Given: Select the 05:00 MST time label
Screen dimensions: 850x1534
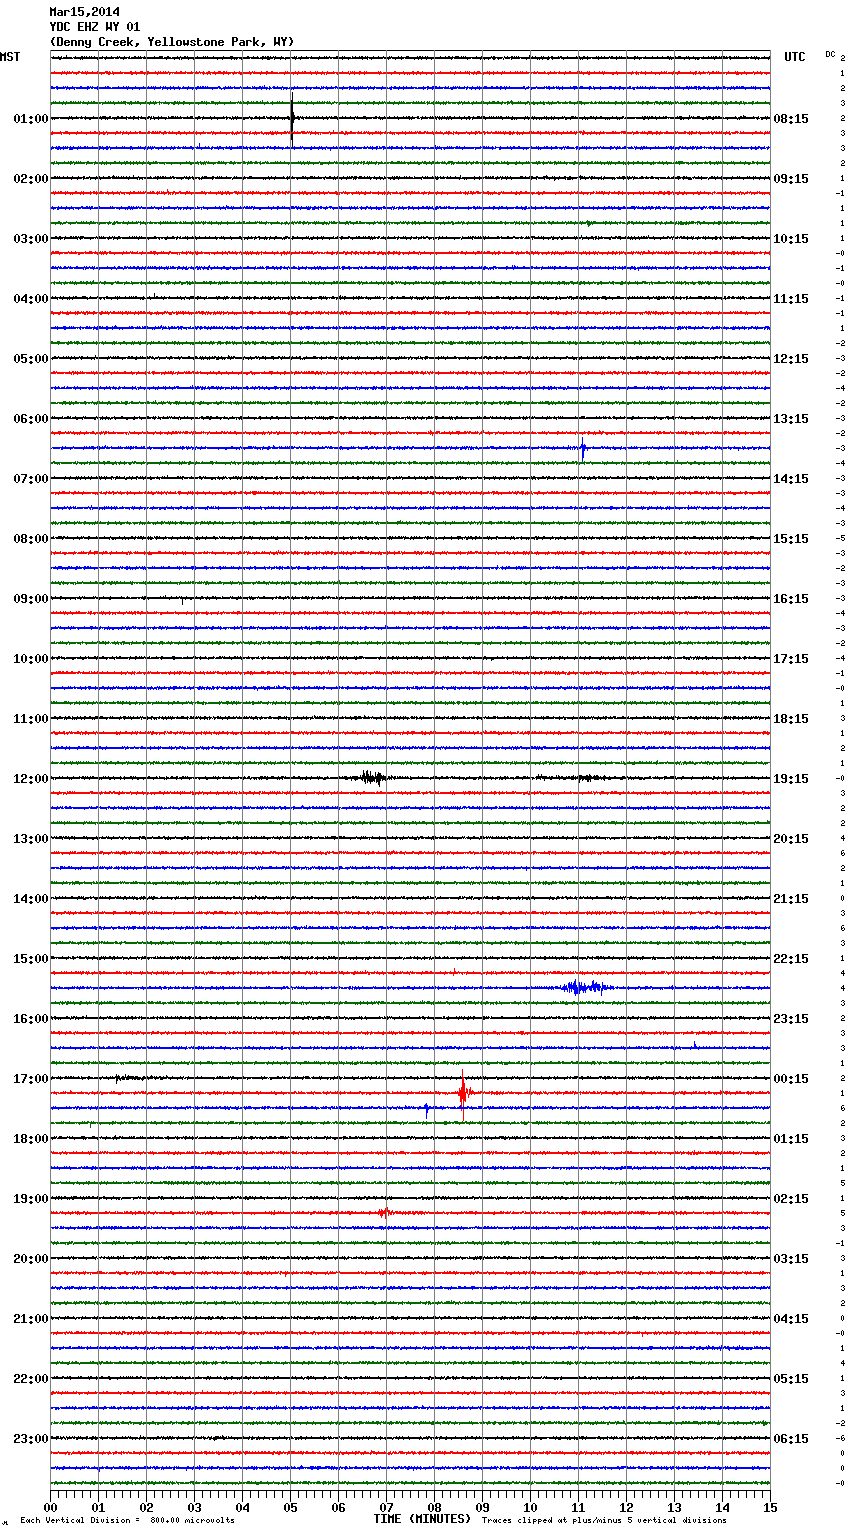Looking at the screenshot, I should point(31,359).
